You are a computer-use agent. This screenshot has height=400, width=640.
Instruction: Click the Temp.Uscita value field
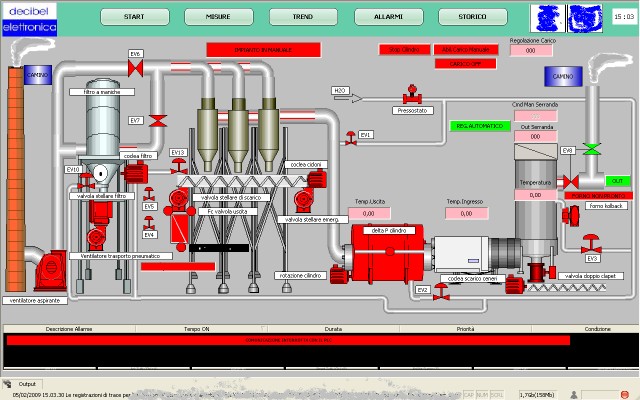pos(368,213)
